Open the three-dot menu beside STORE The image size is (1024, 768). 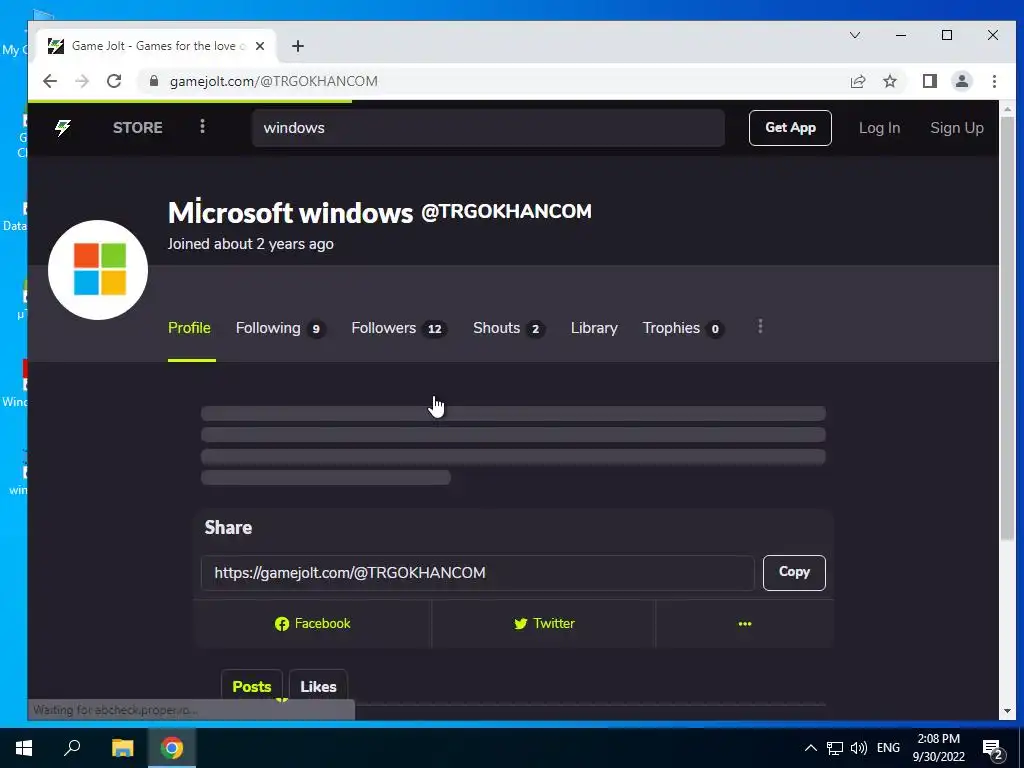tap(202, 127)
